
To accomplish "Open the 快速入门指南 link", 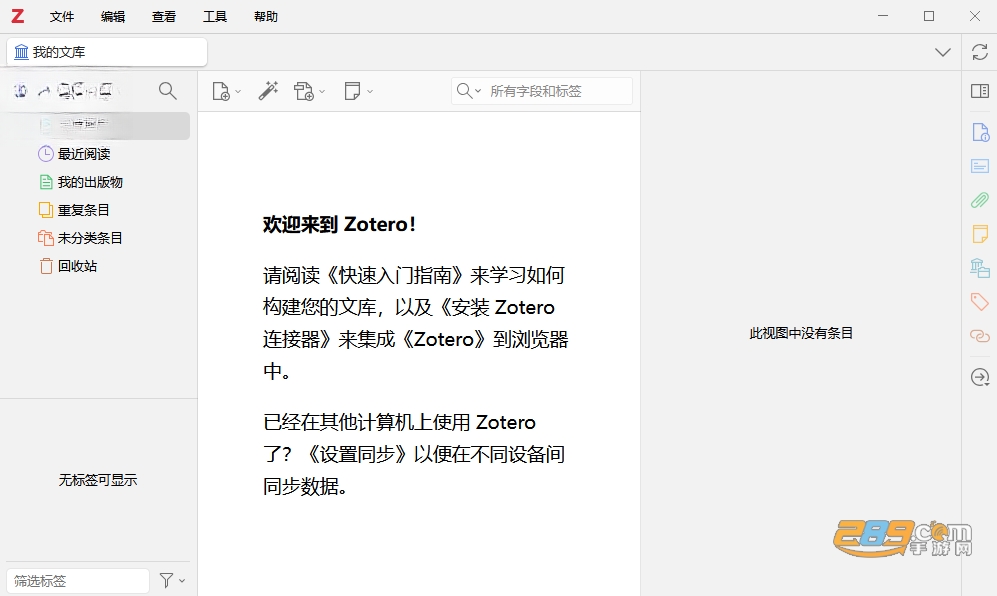I will pos(394,275).
